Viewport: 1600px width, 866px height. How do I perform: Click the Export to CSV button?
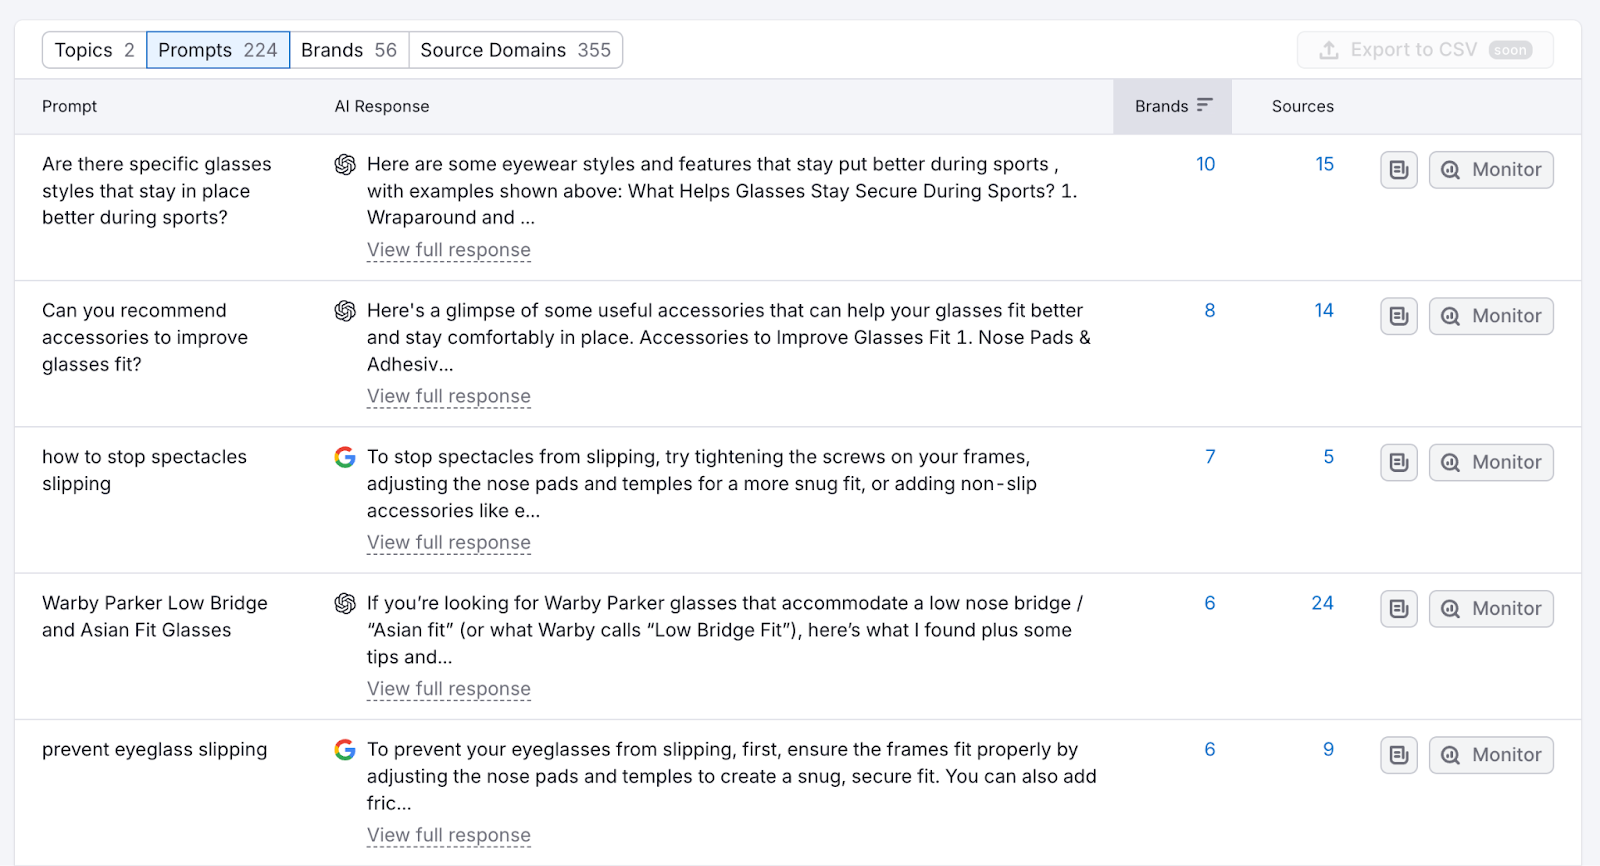click(x=1424, y=50)
